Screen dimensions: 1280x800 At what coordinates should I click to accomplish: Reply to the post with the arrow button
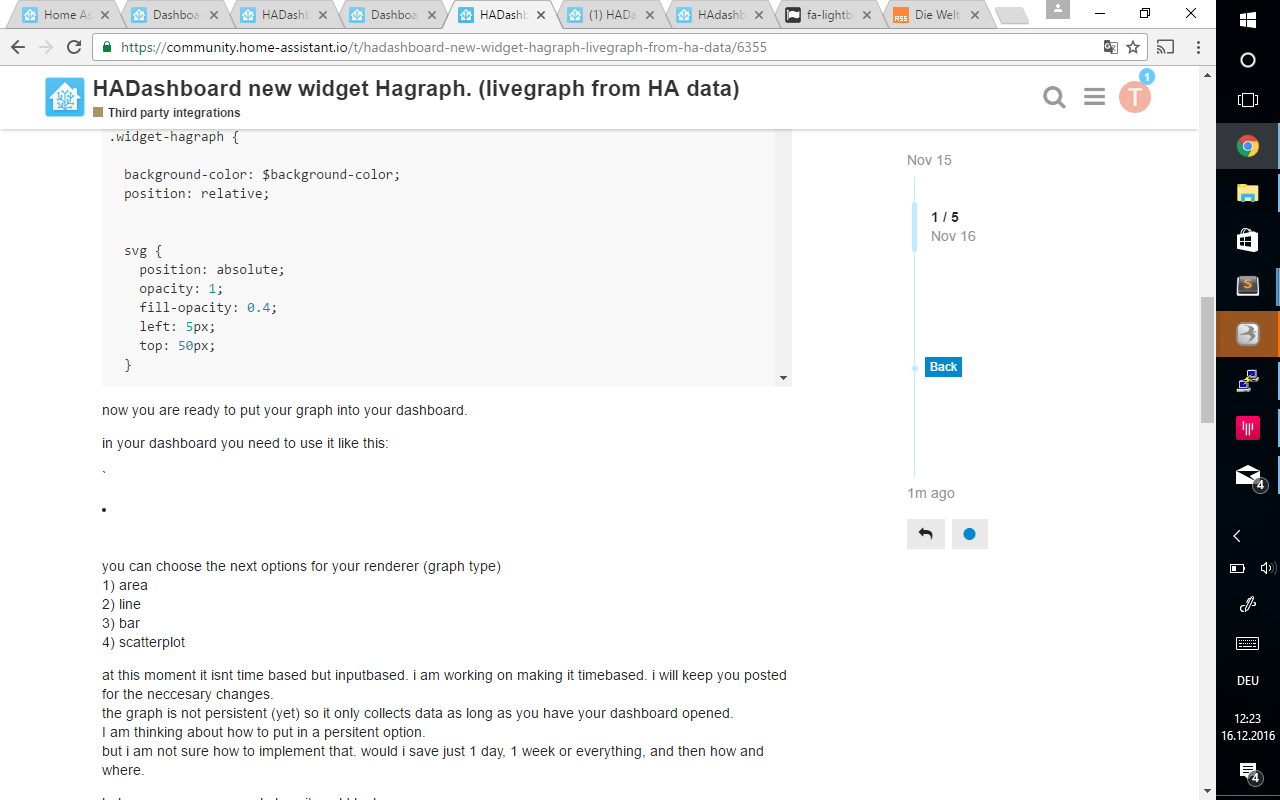pos(925,533)
